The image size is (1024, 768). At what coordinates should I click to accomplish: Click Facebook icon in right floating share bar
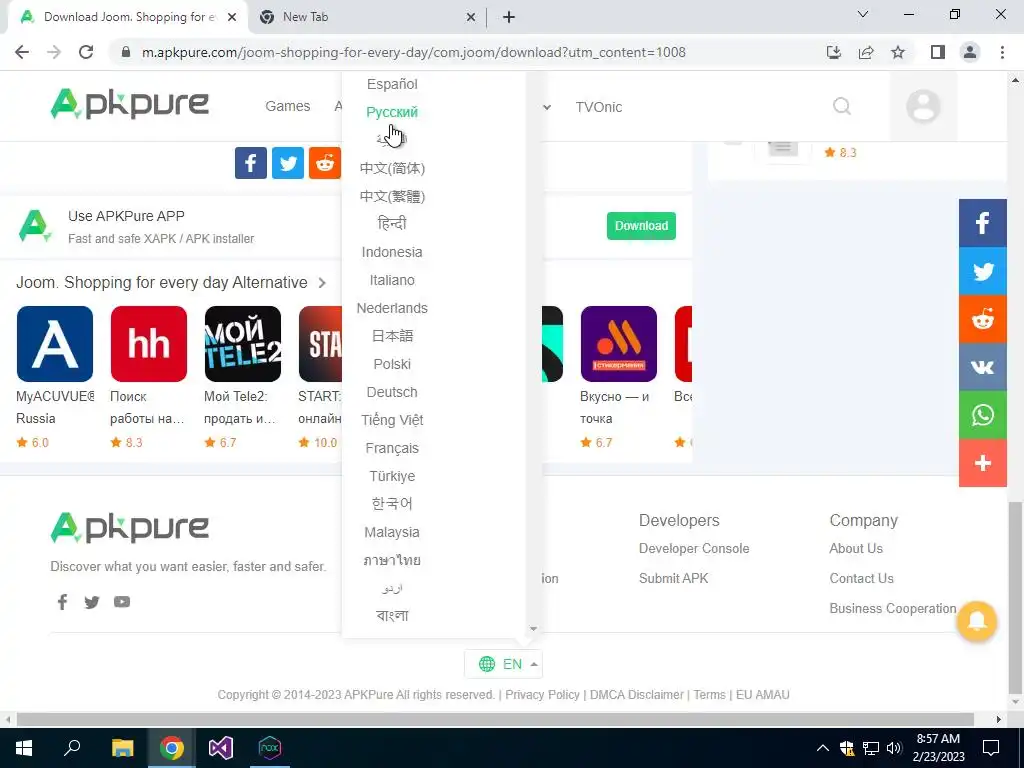coord(982,223)
